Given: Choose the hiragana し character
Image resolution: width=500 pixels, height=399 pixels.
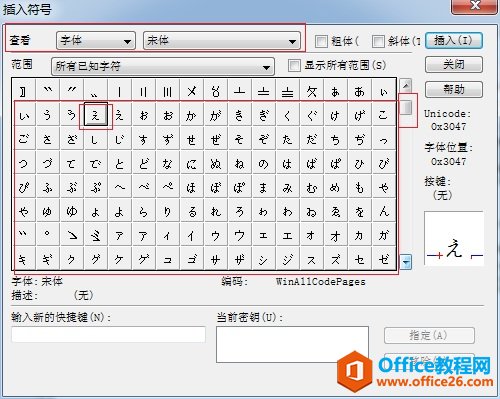Looking at the screenshot, I should (95, 139).
